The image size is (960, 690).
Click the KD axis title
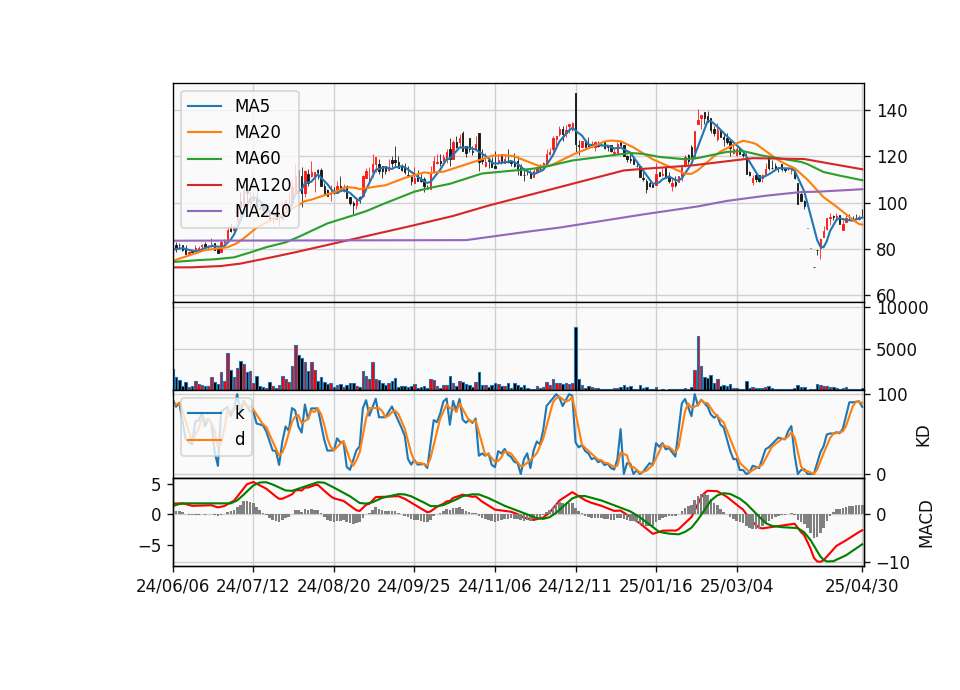[923, 437]
